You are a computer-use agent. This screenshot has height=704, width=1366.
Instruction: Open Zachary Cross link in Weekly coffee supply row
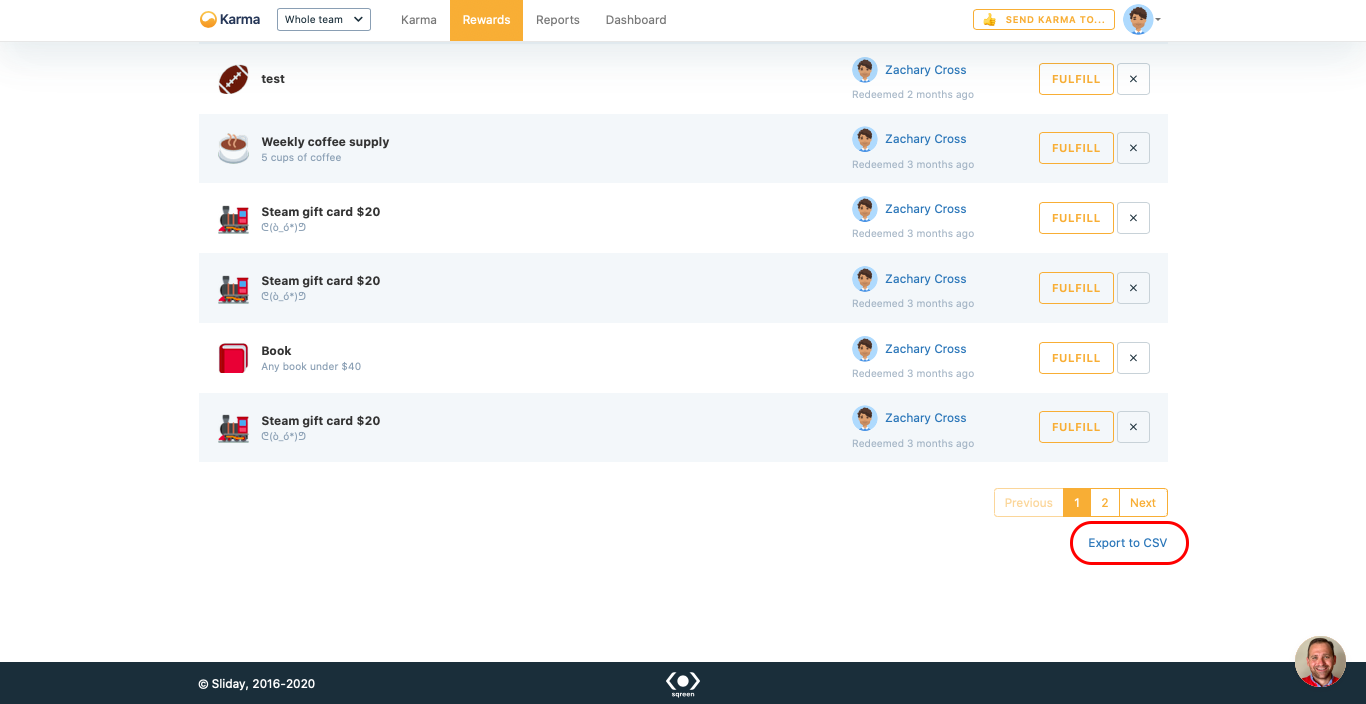[925, 139]
